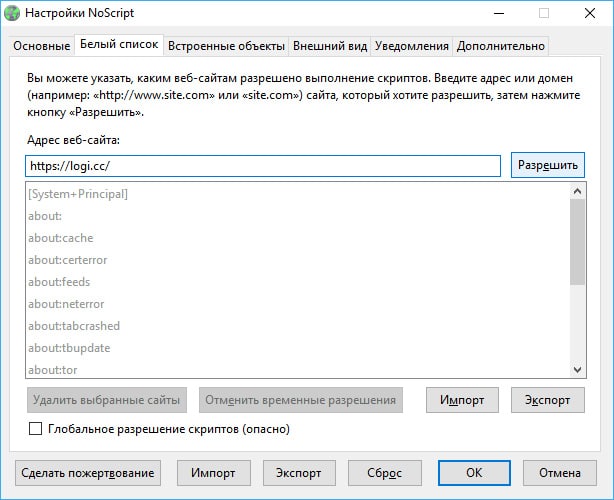
Task: Click Сделать пожертвование button
Action: (88, 473)
